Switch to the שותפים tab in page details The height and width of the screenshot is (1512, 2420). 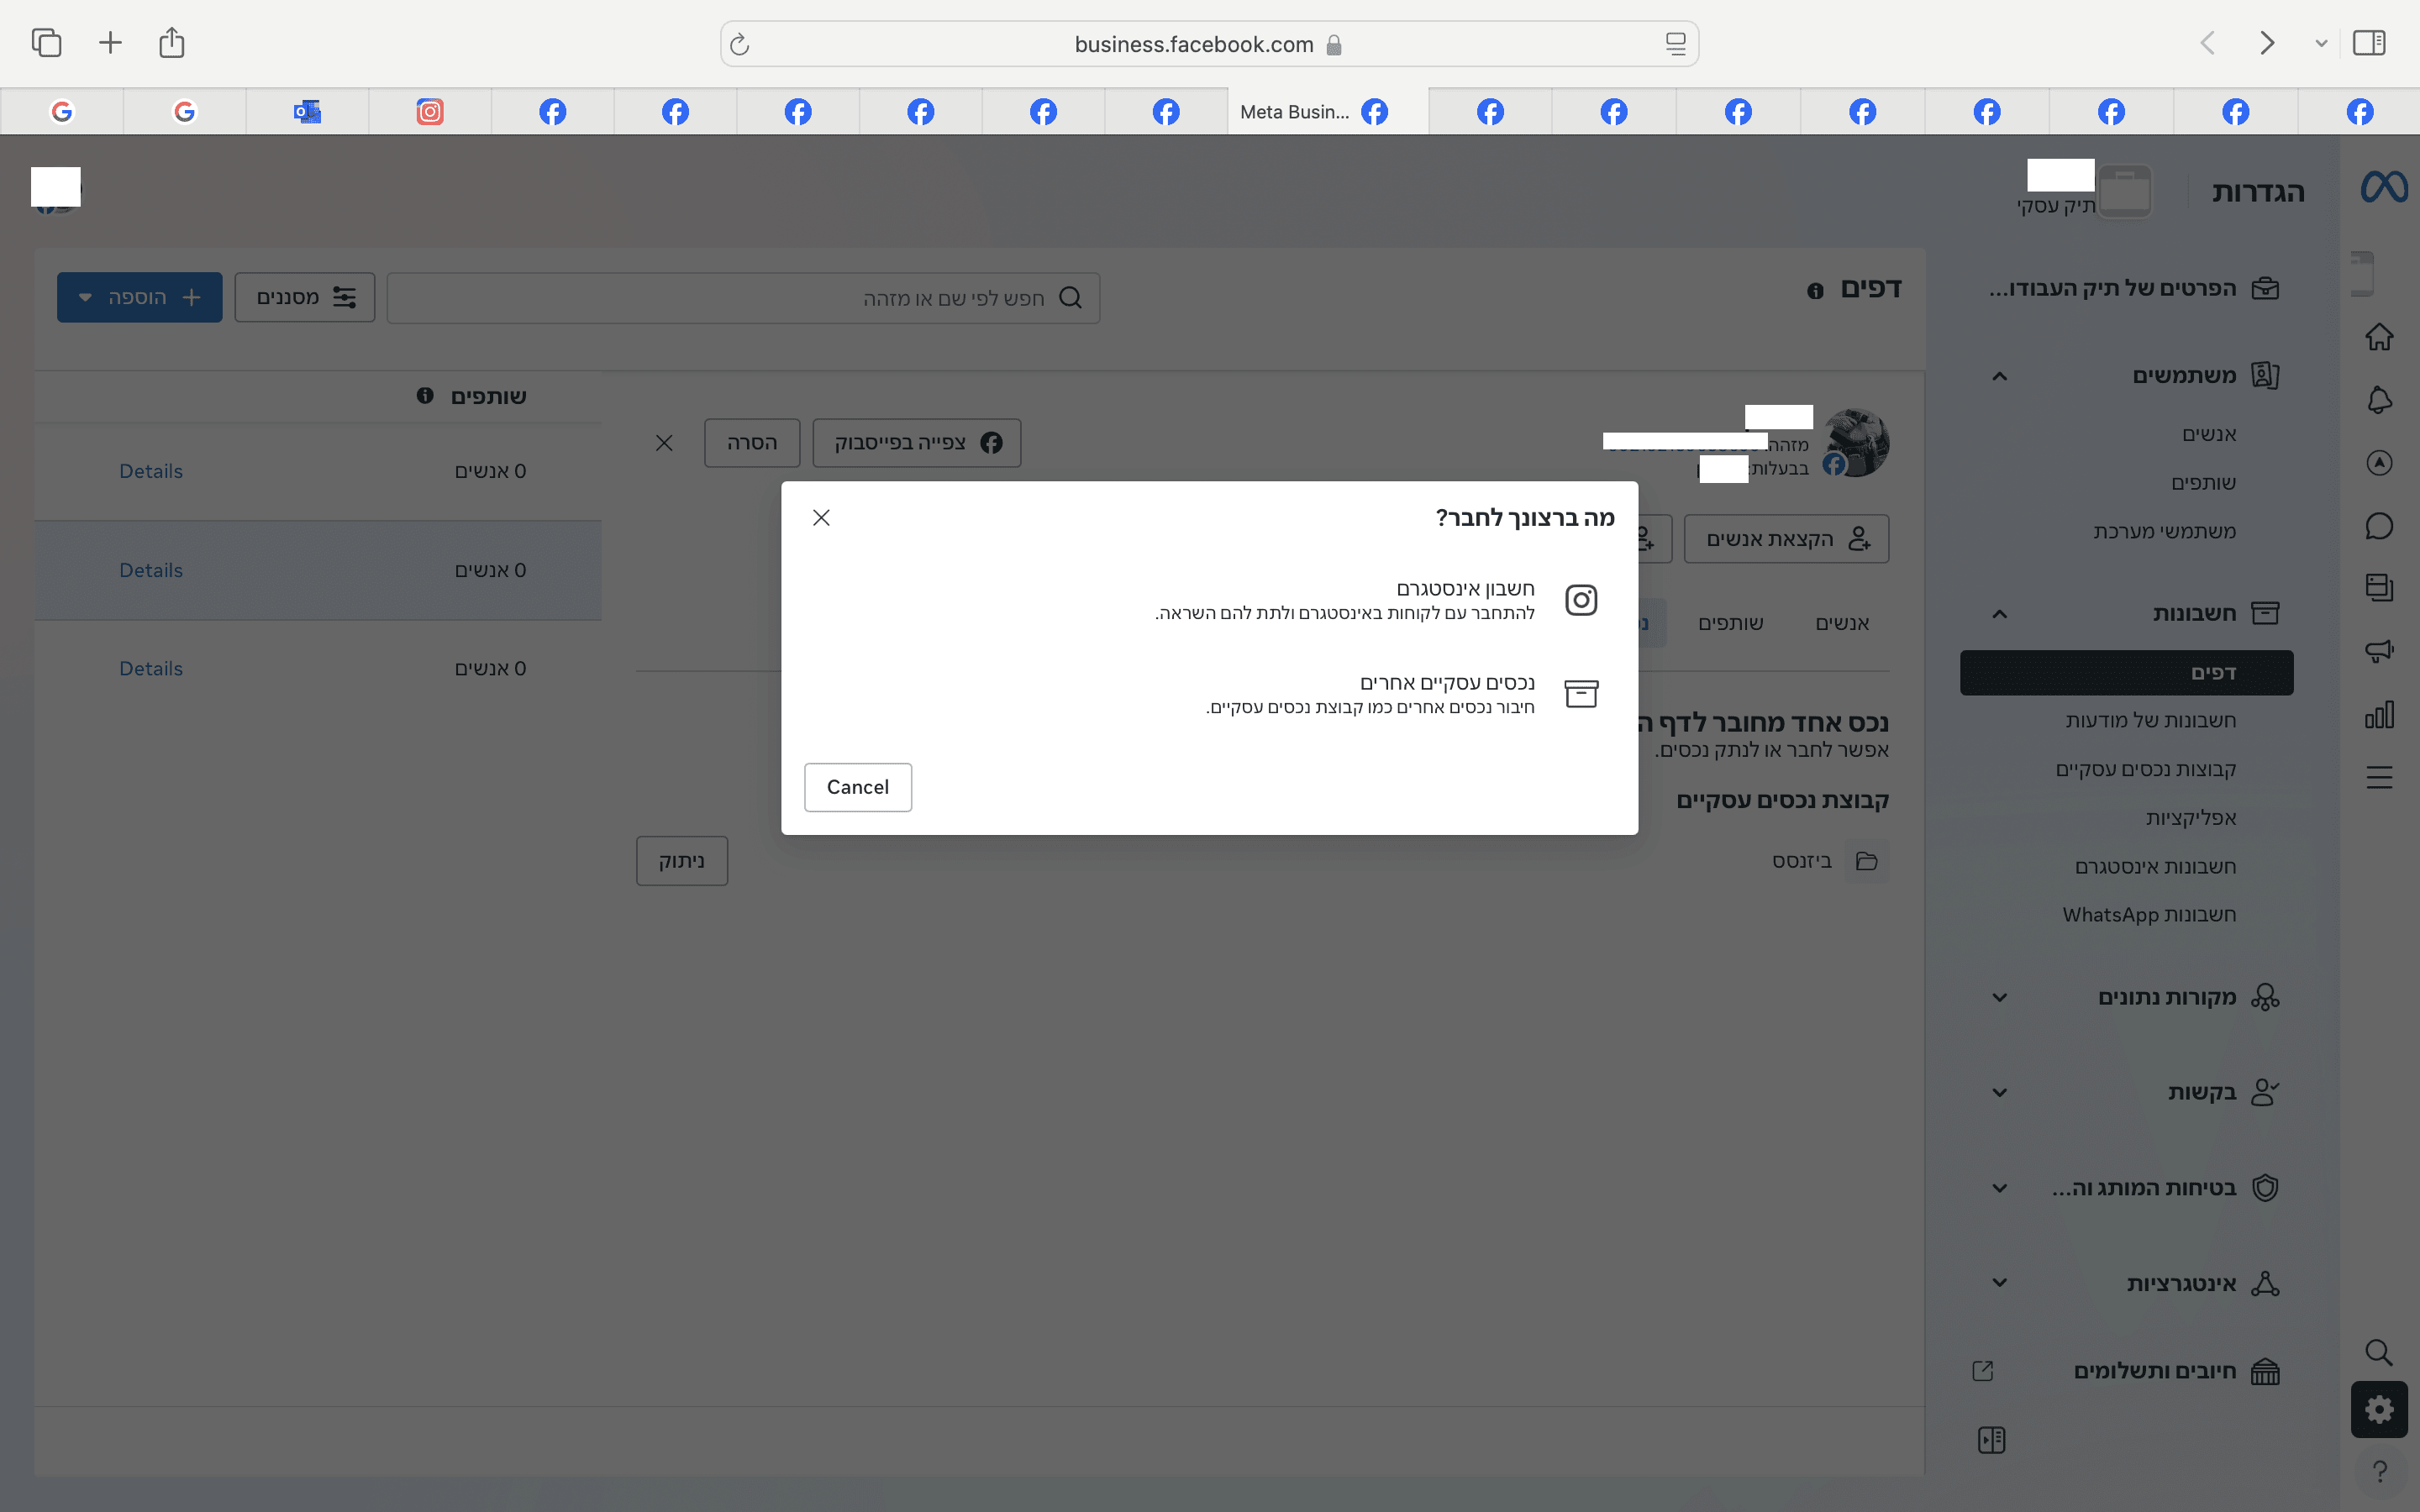1730,623
